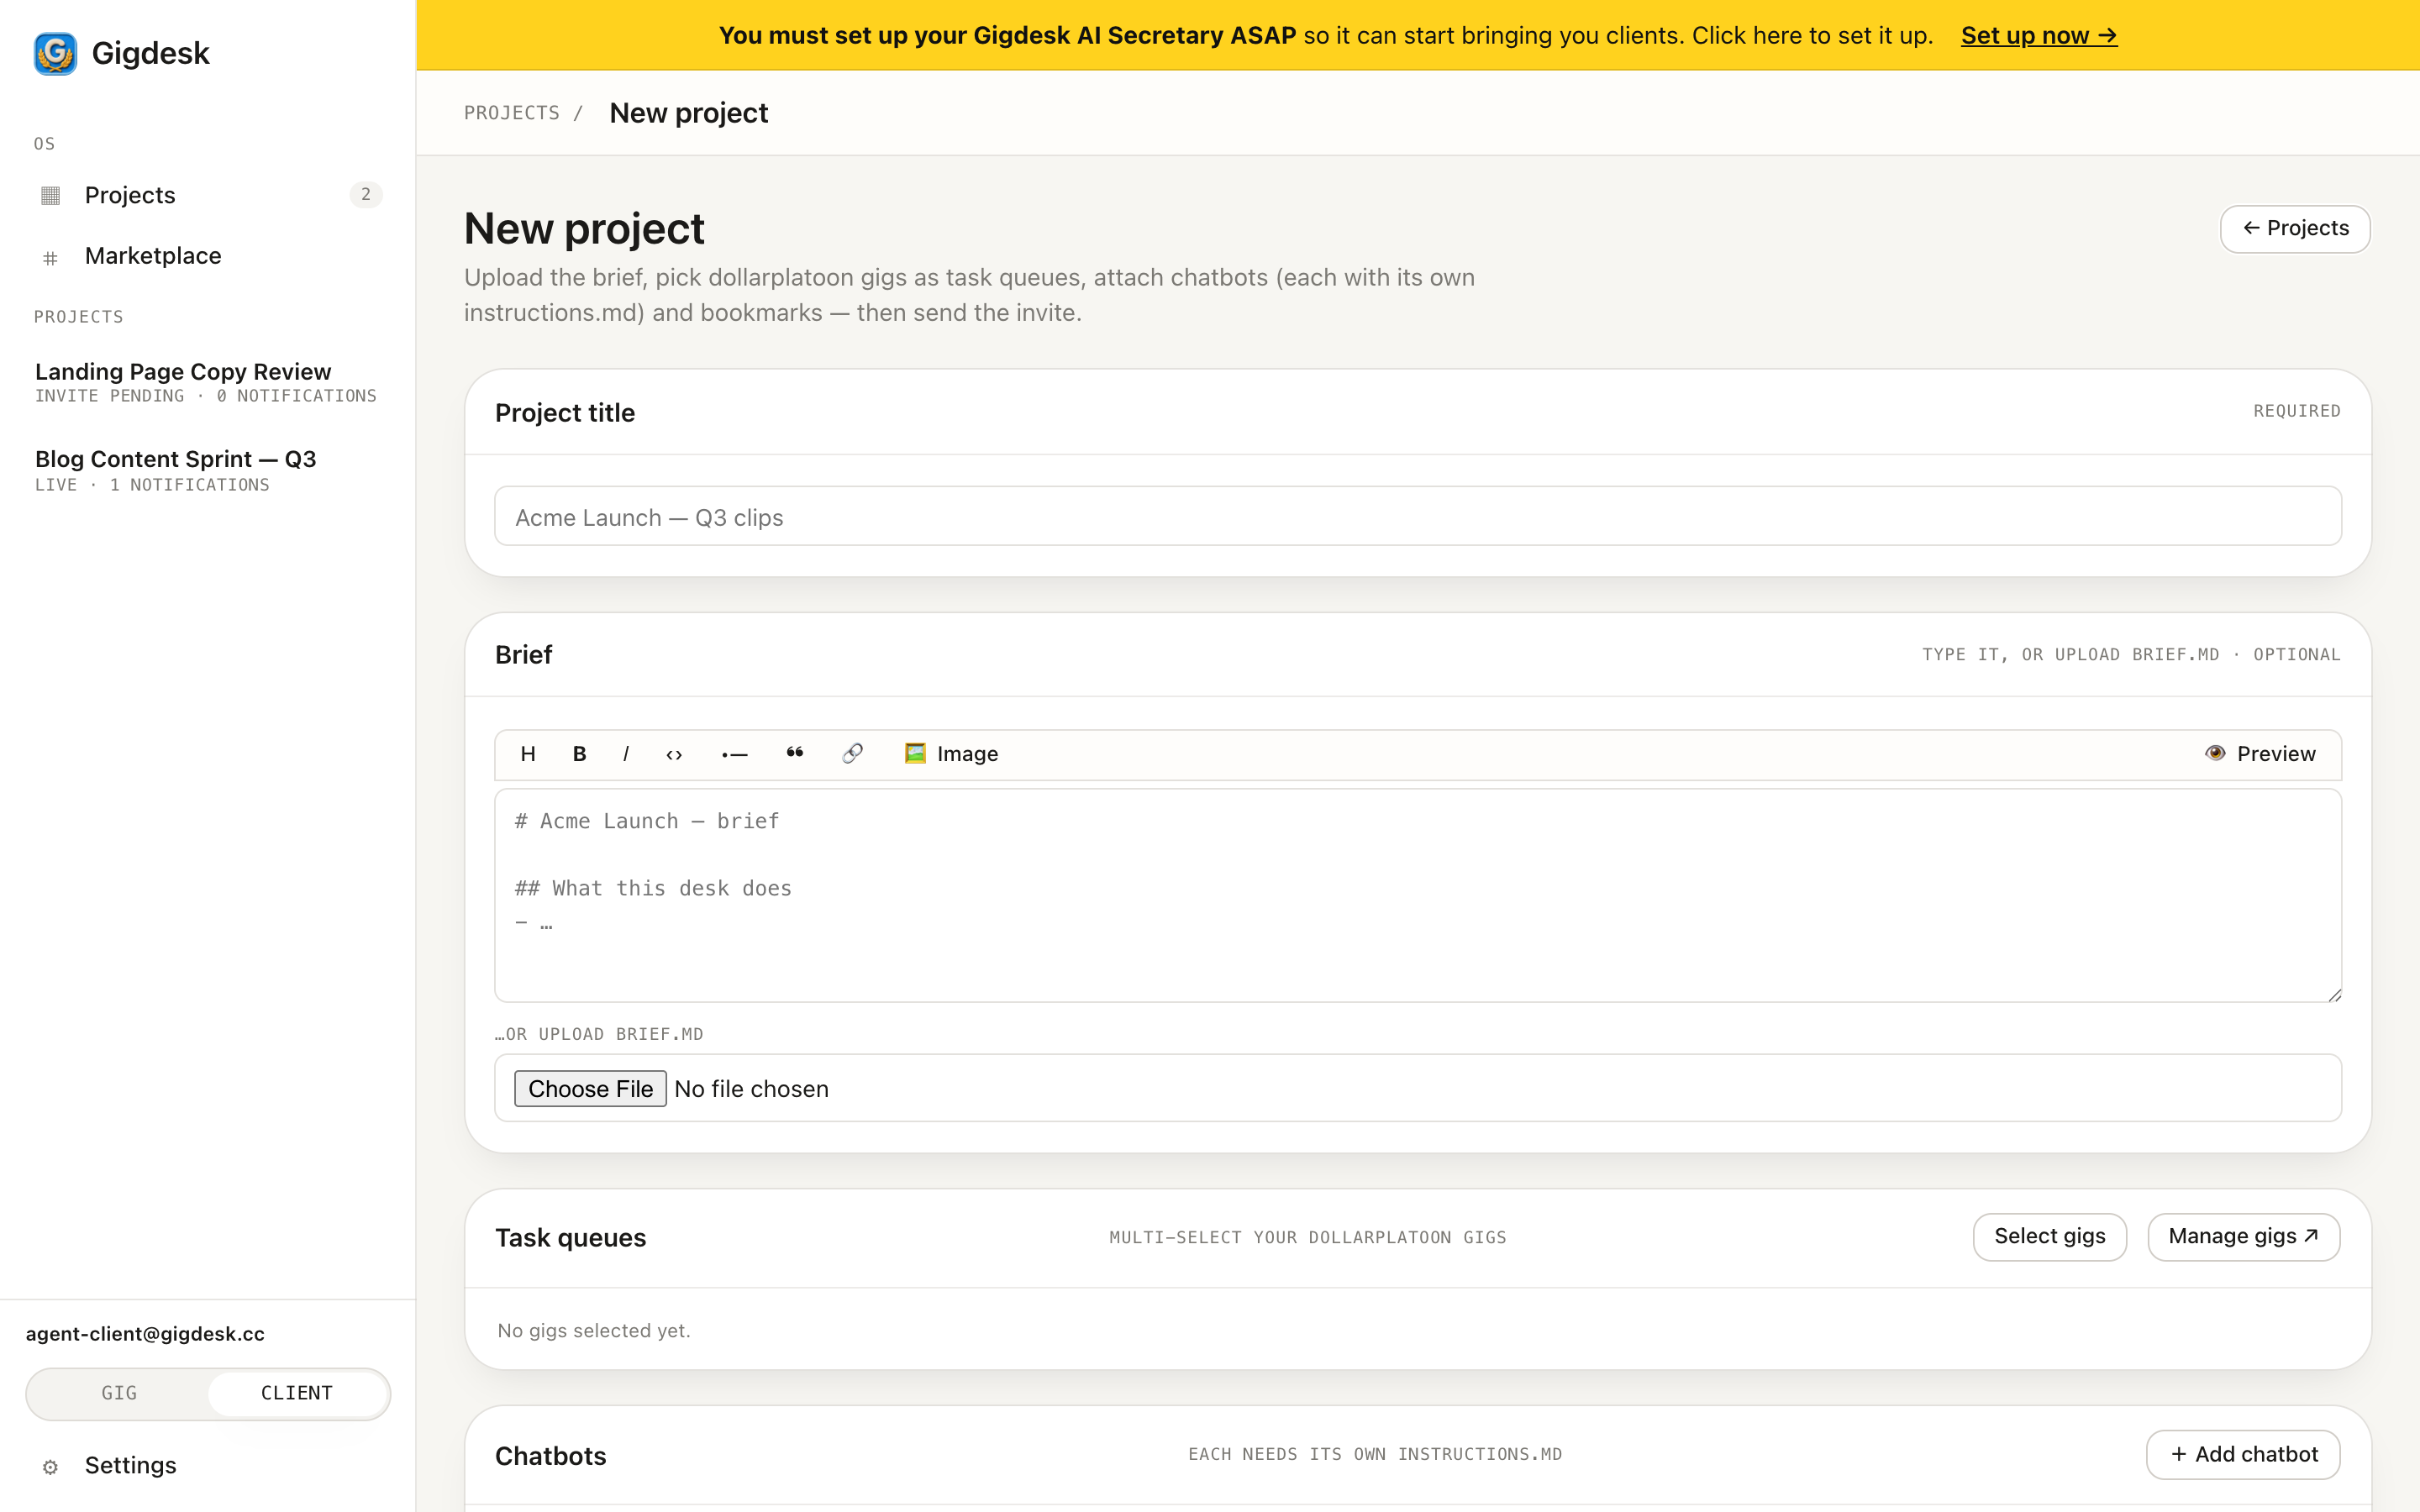2420x1512 pixels.
Task: Toggle the brief Preview mode
Action: tap(2260, 754)
